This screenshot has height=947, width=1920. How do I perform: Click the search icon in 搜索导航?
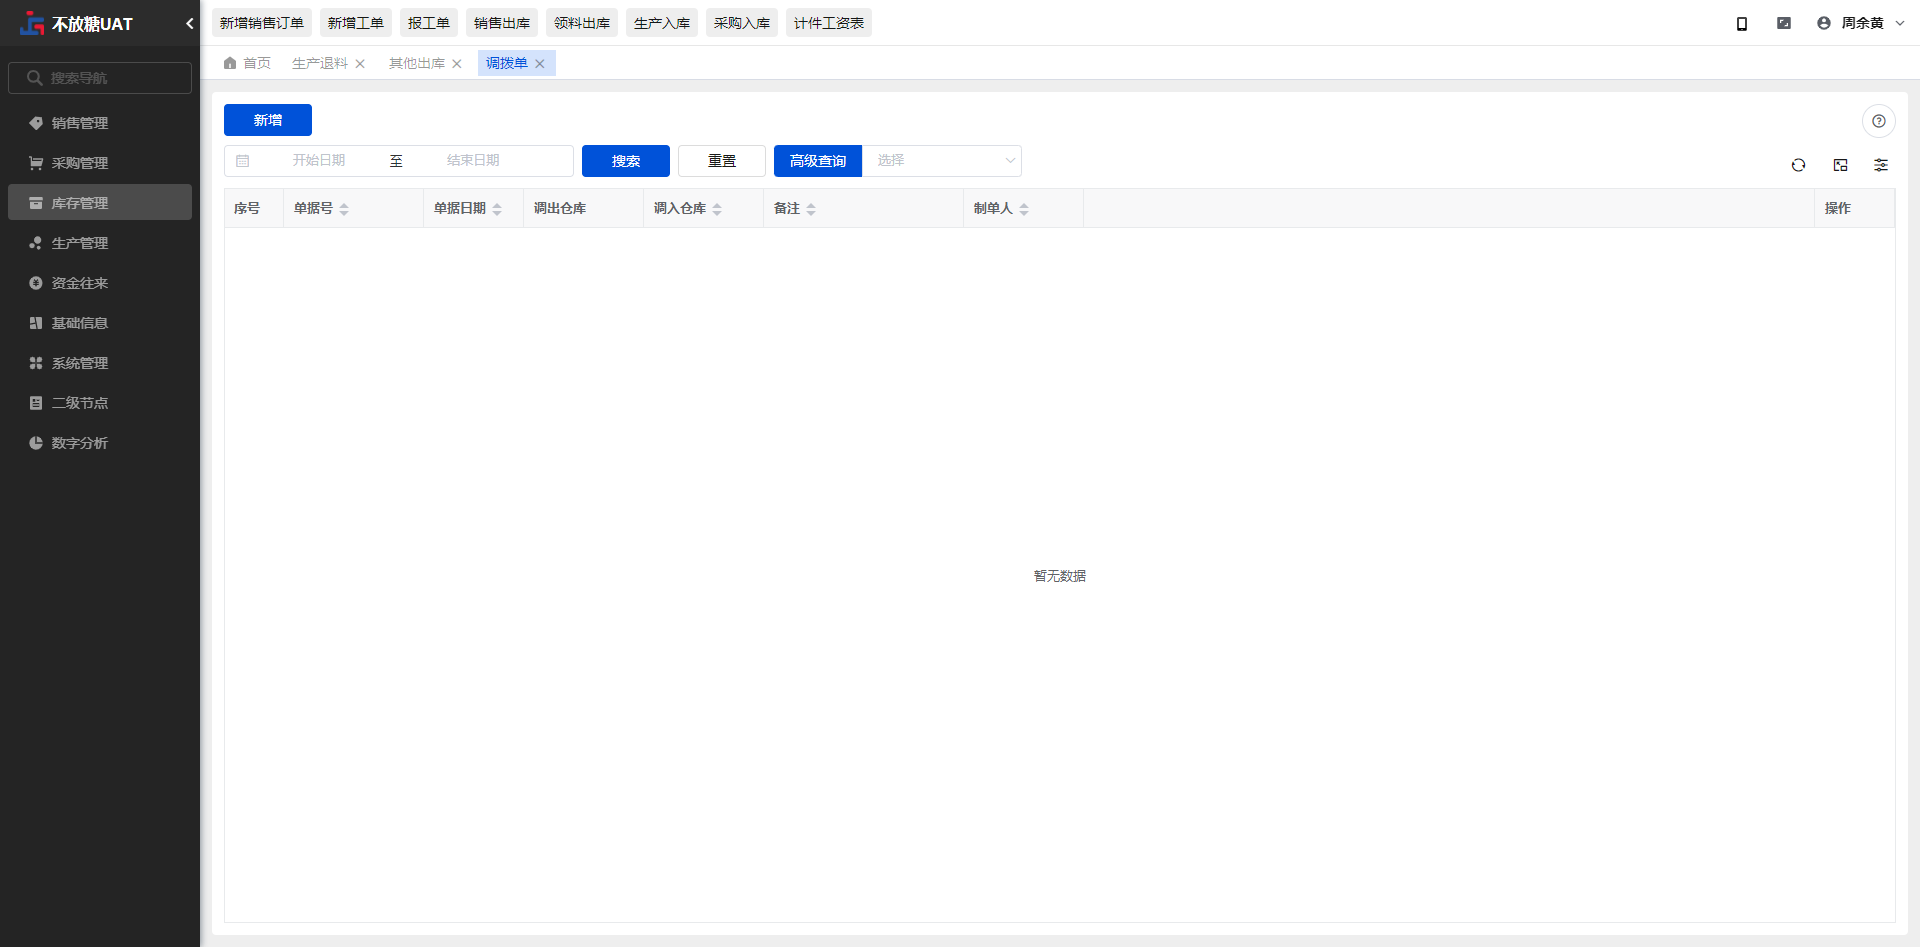[35, 78]
